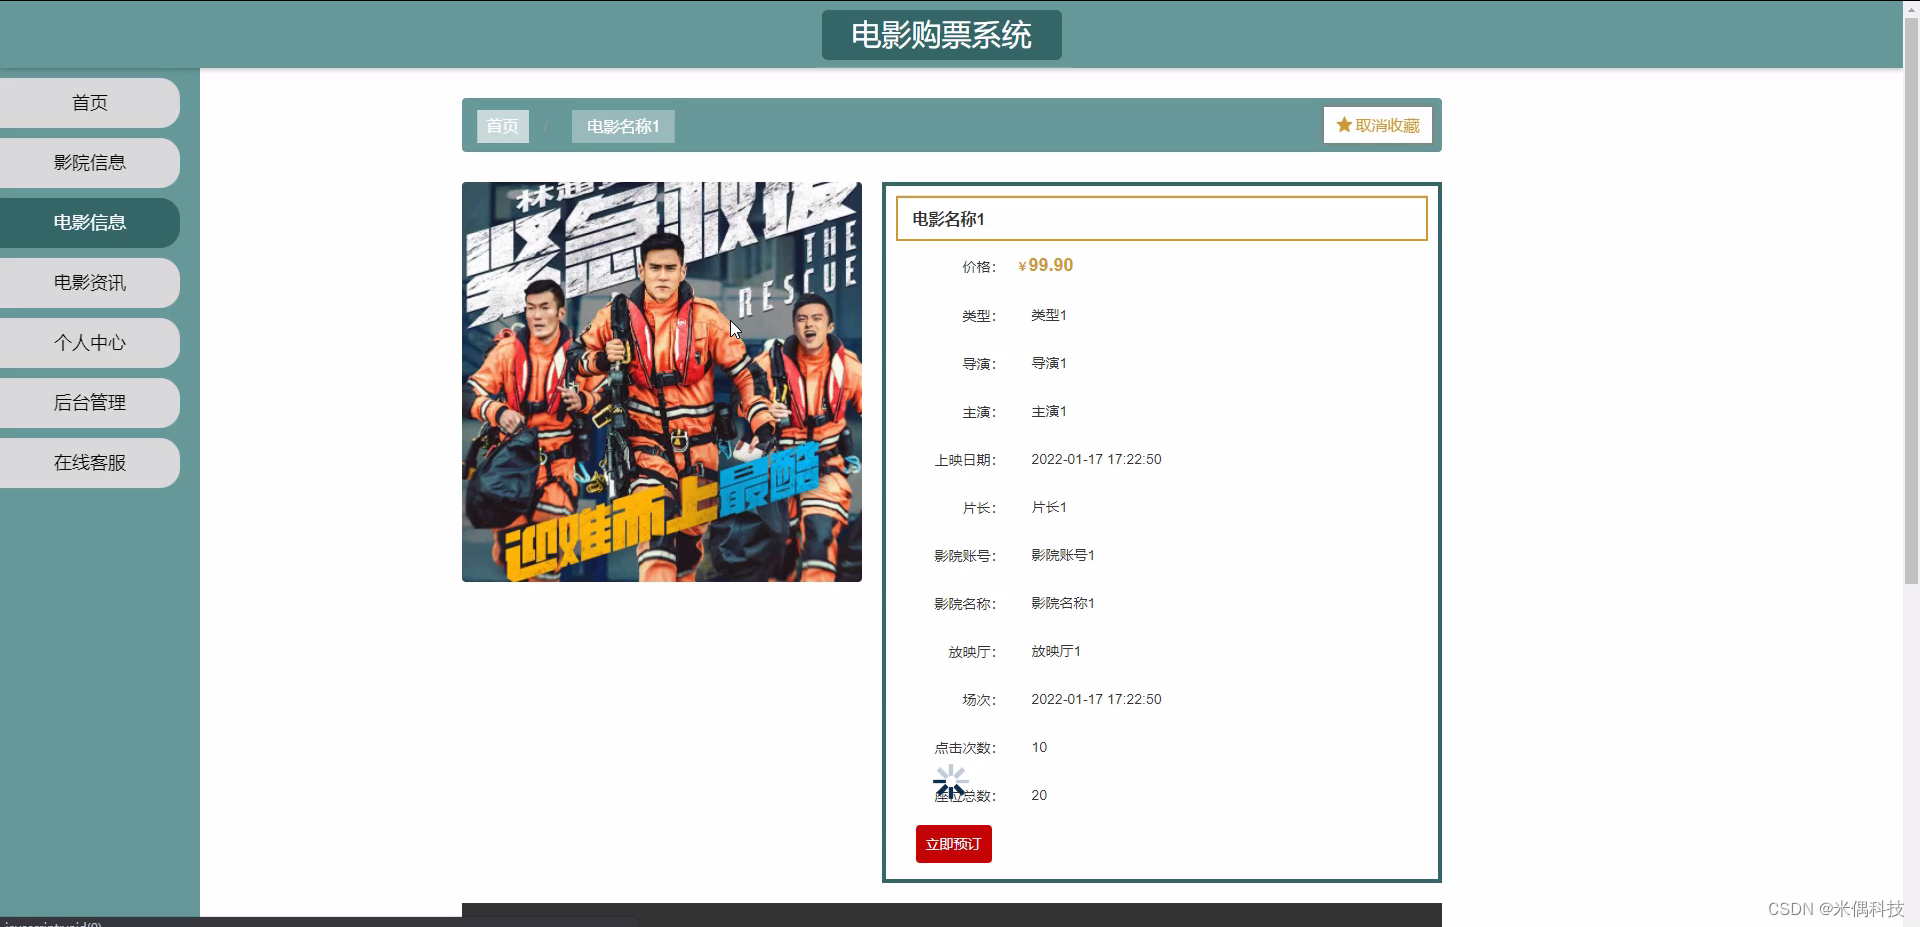Click the 影院名称1 value text

click(1063, 603)
